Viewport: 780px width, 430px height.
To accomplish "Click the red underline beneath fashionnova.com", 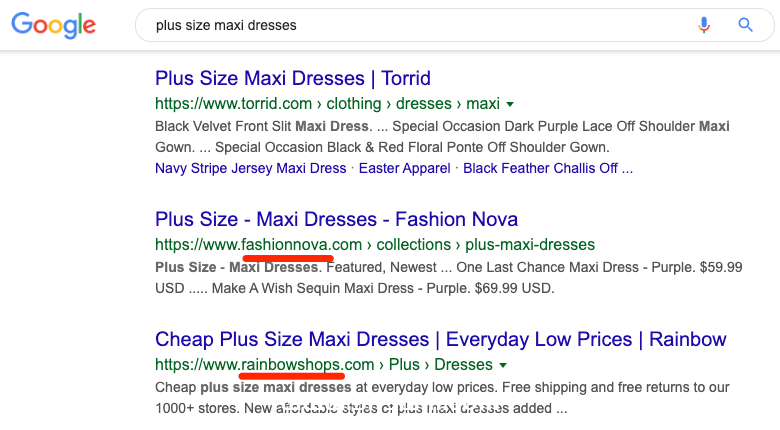I will click(287, 256).
